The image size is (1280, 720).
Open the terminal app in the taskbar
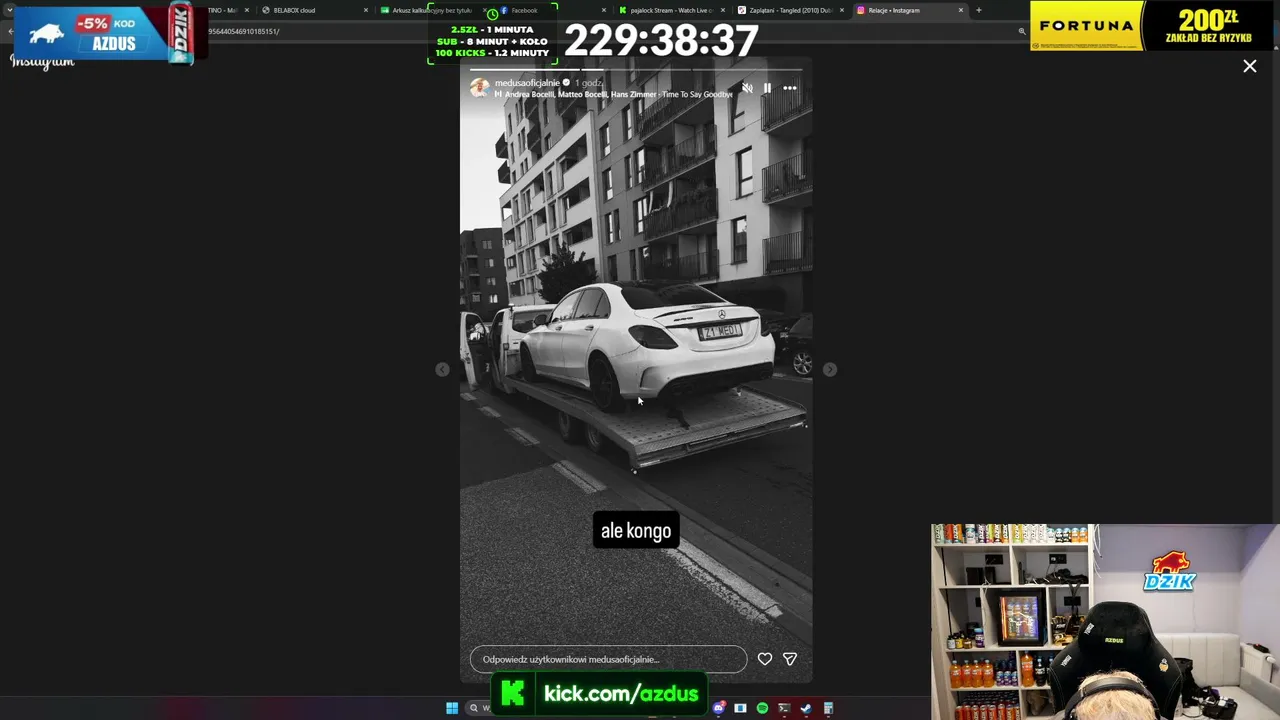784,708
